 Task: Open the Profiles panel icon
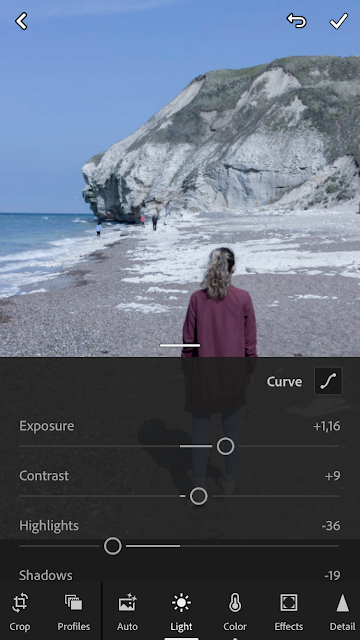pyautogui.click(x=73, y=603)
